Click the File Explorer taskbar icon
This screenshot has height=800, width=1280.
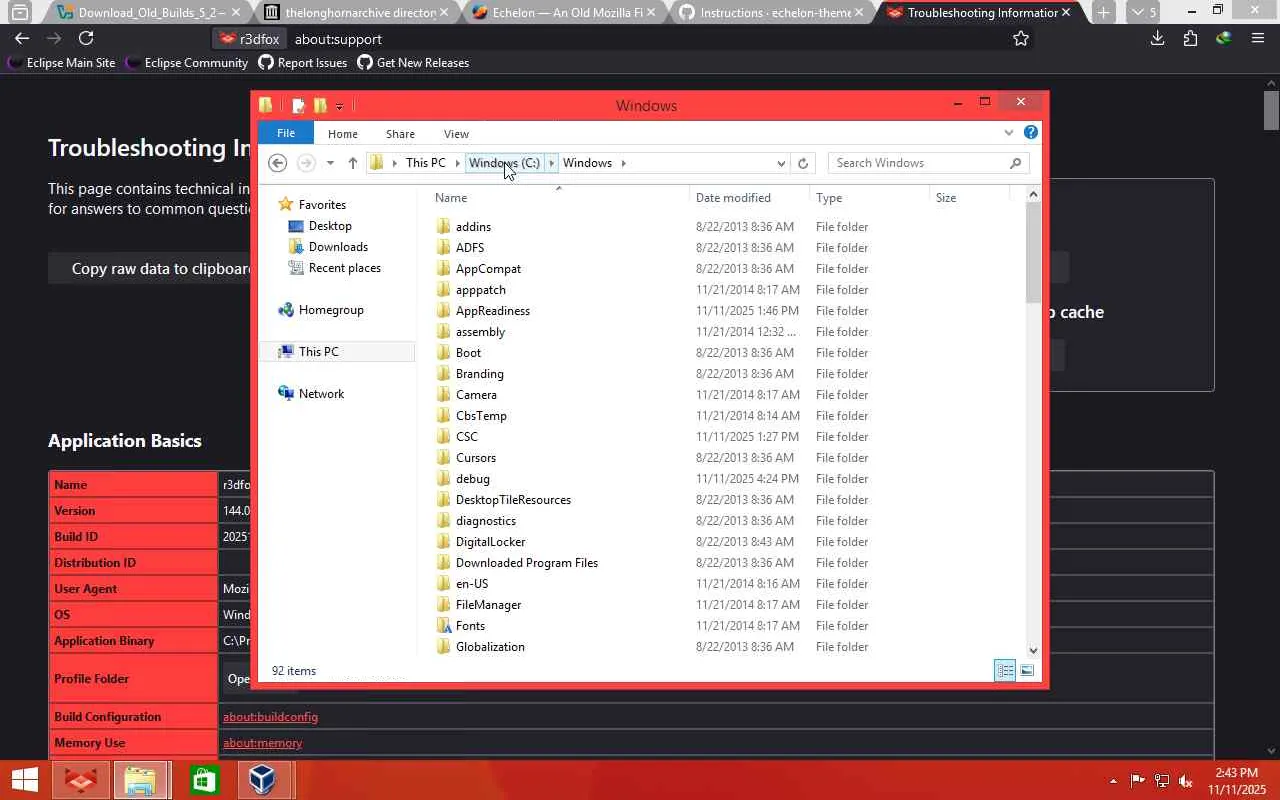[141, 780]
